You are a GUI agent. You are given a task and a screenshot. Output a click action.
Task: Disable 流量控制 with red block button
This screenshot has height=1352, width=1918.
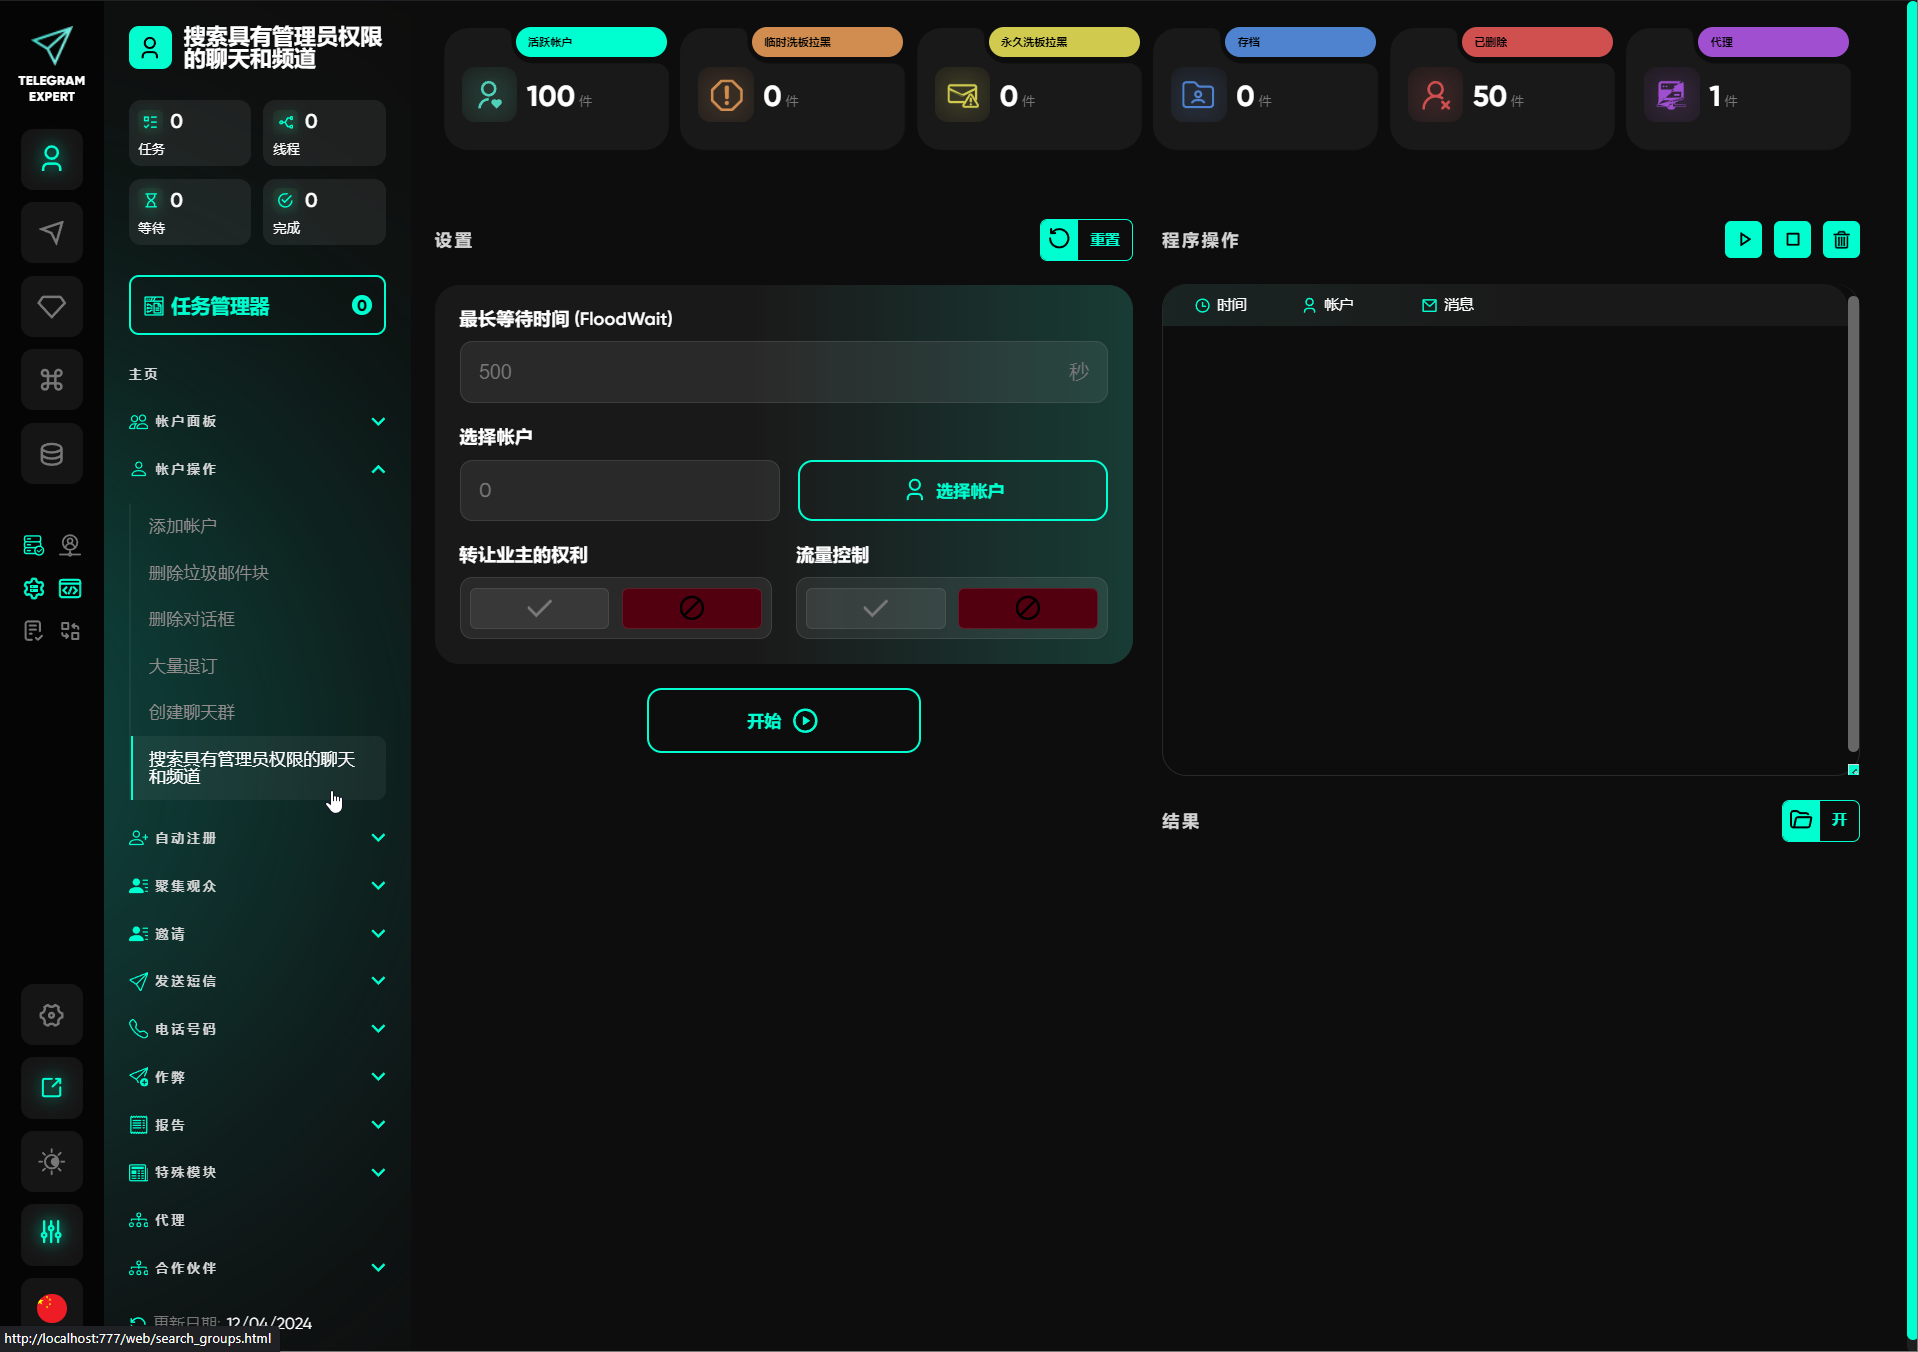(x=1027, y=608)
